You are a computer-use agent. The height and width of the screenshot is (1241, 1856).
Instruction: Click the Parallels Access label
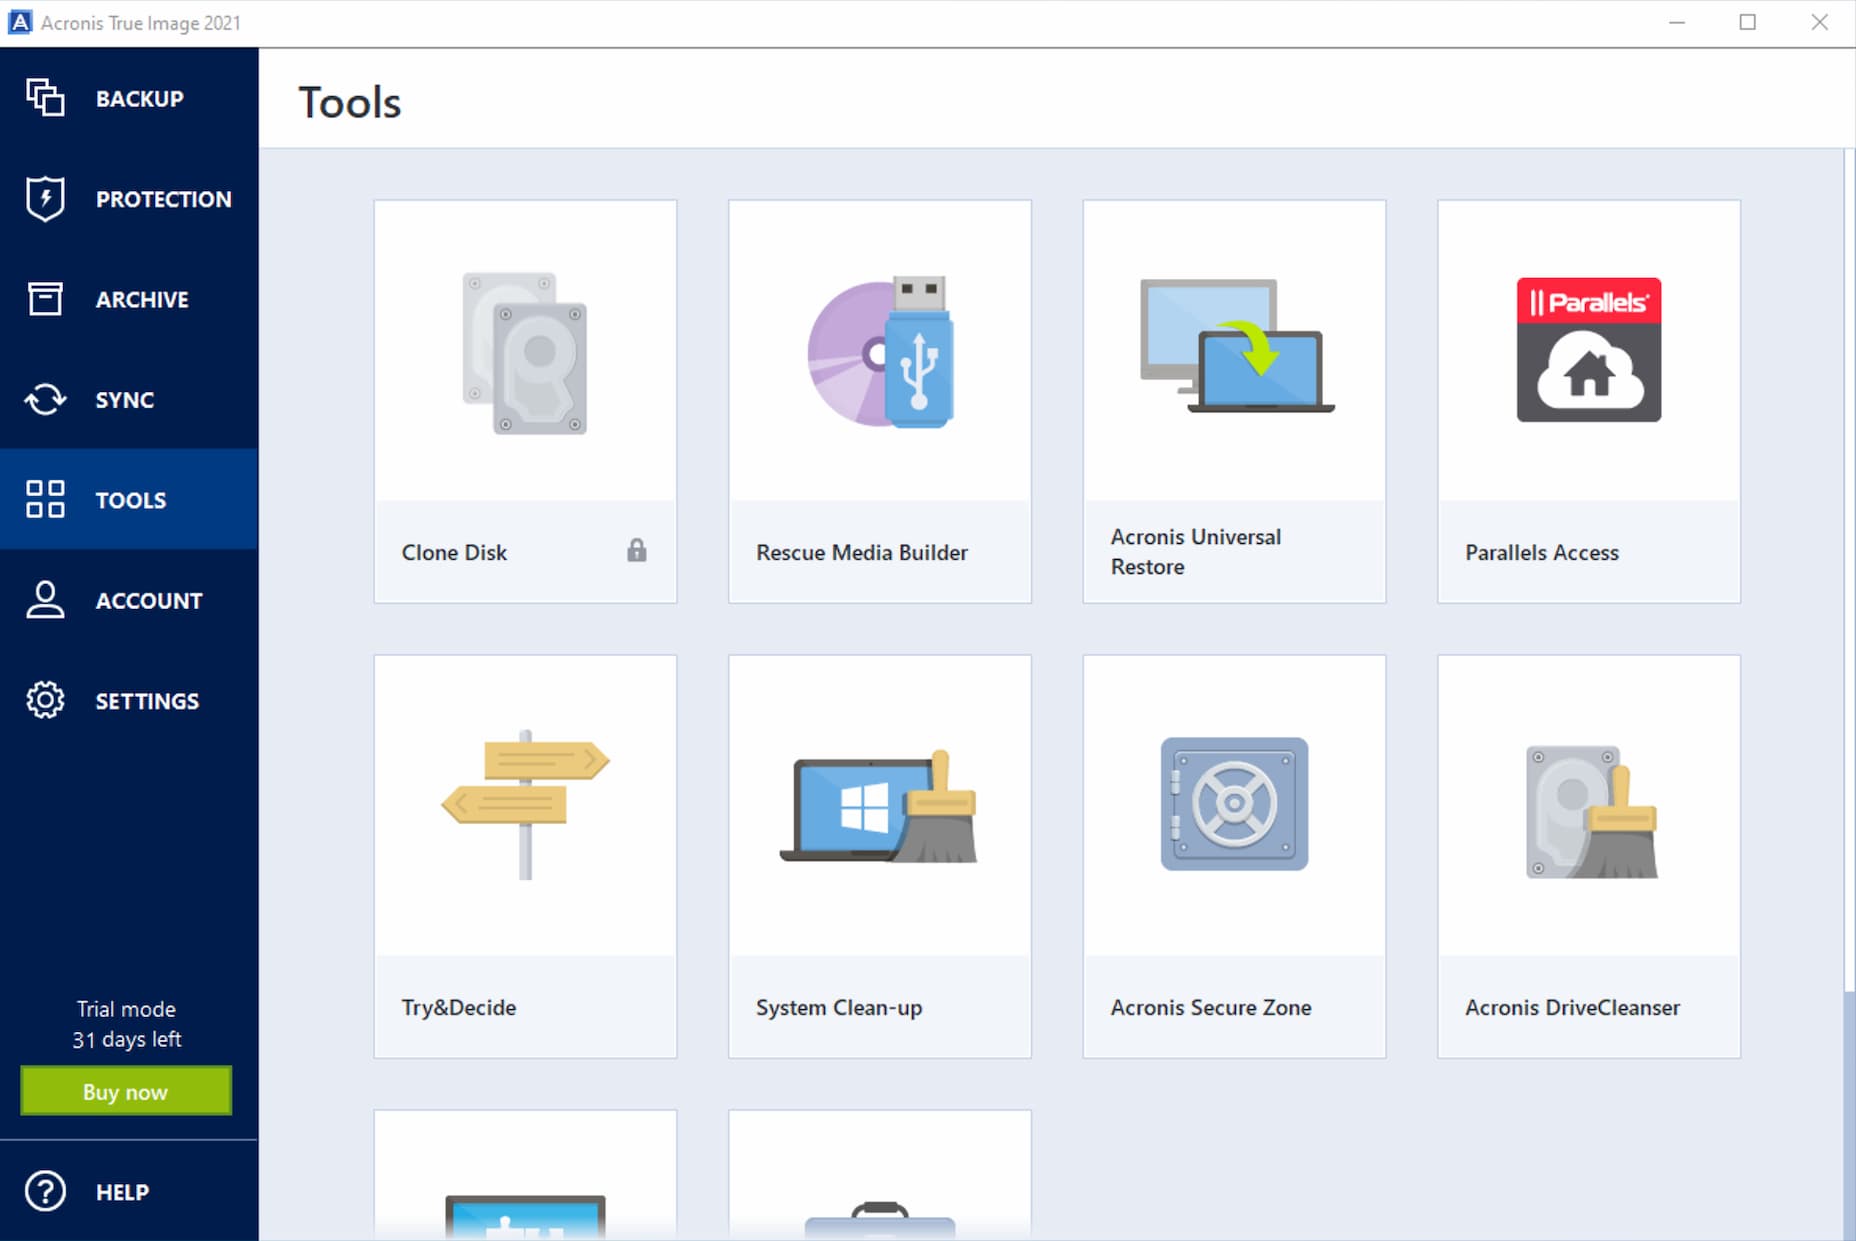click(1542, 552)
